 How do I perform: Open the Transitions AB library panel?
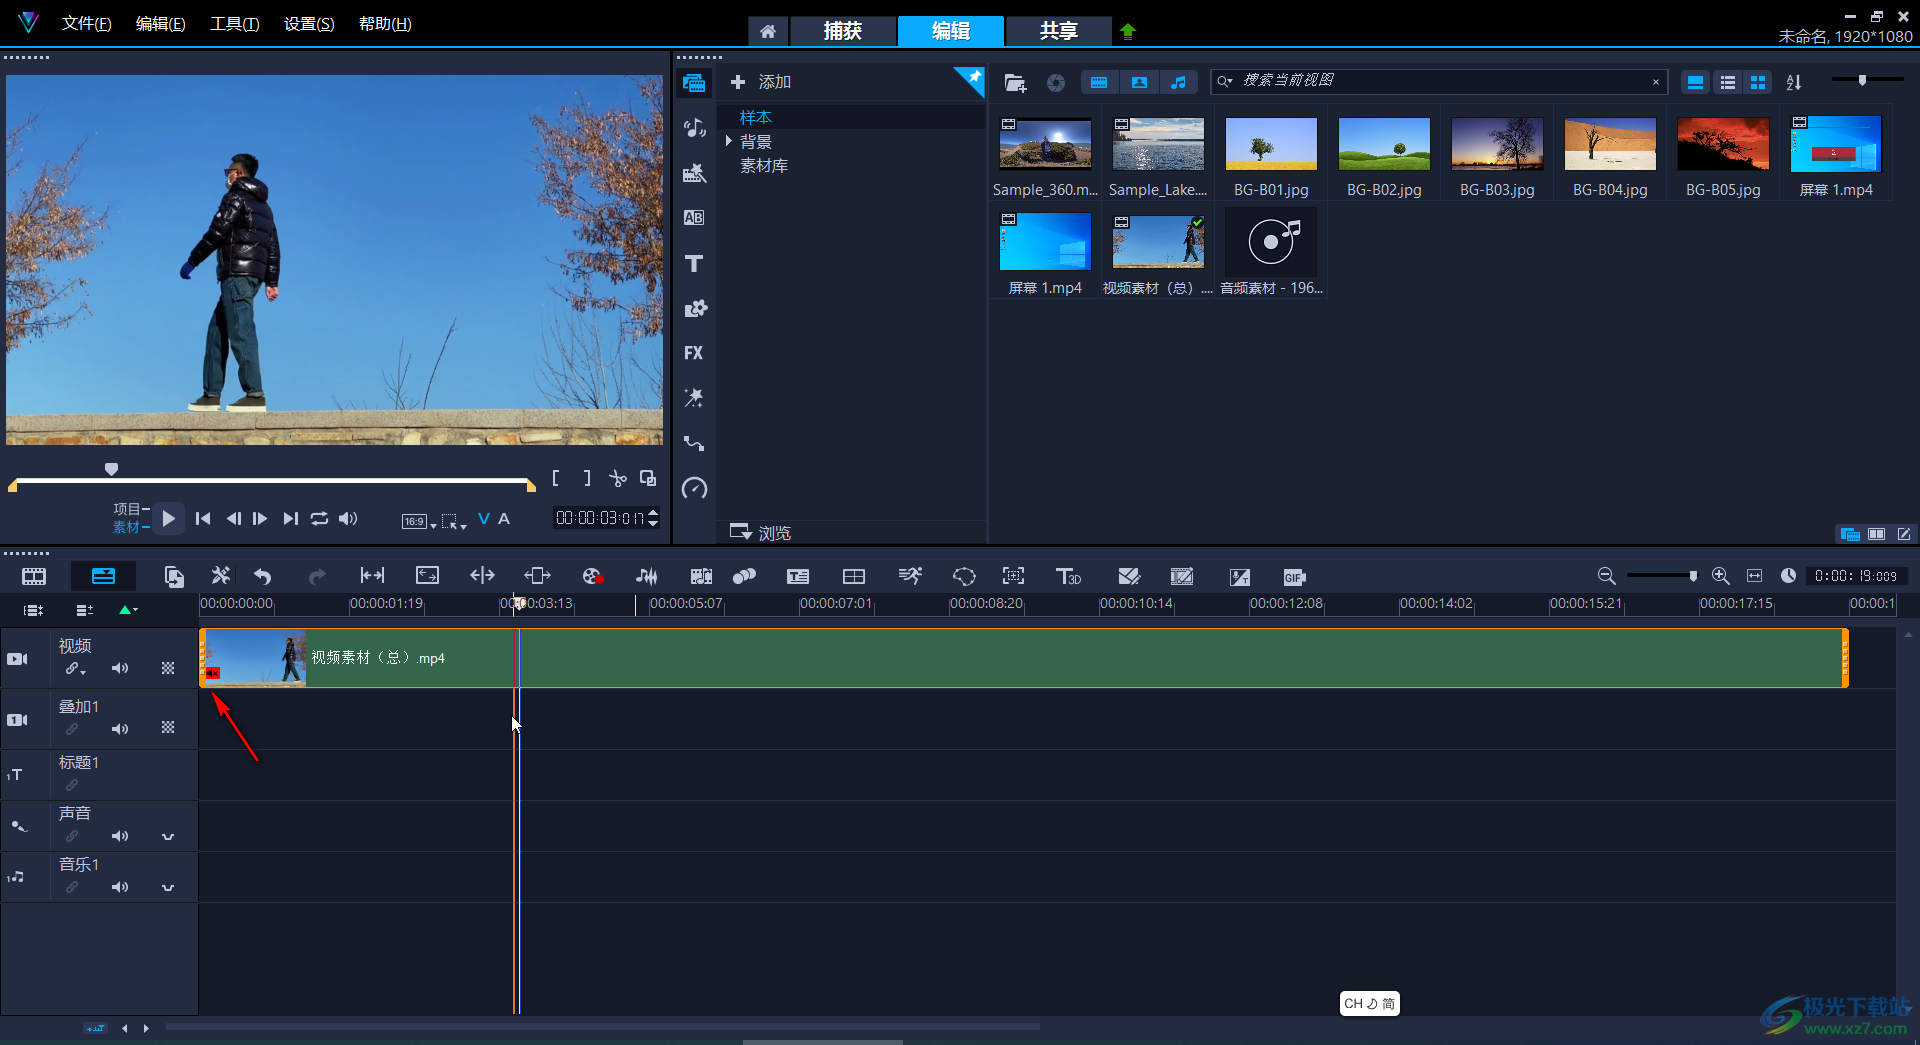(x=694, y=218)
